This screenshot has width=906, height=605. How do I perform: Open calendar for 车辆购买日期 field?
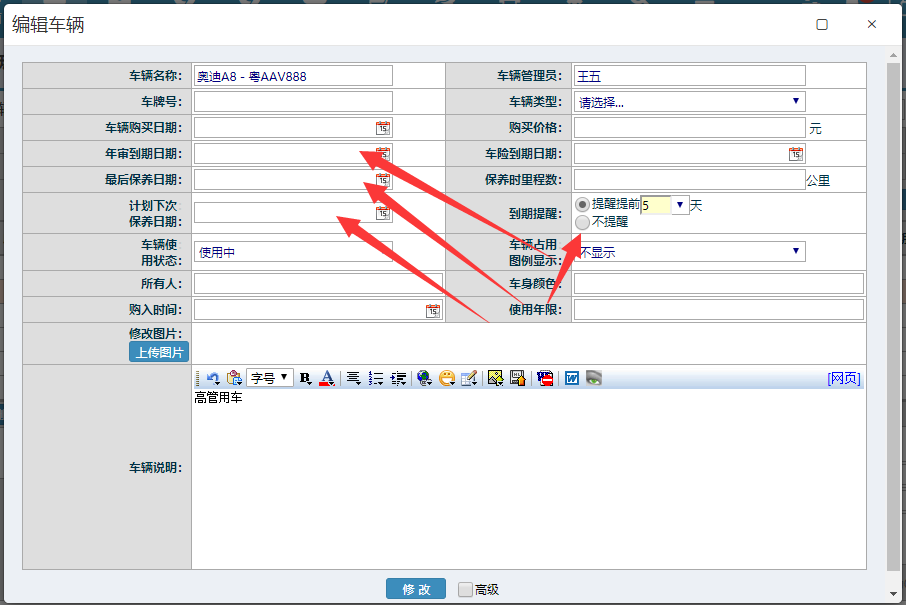point(382,127)
